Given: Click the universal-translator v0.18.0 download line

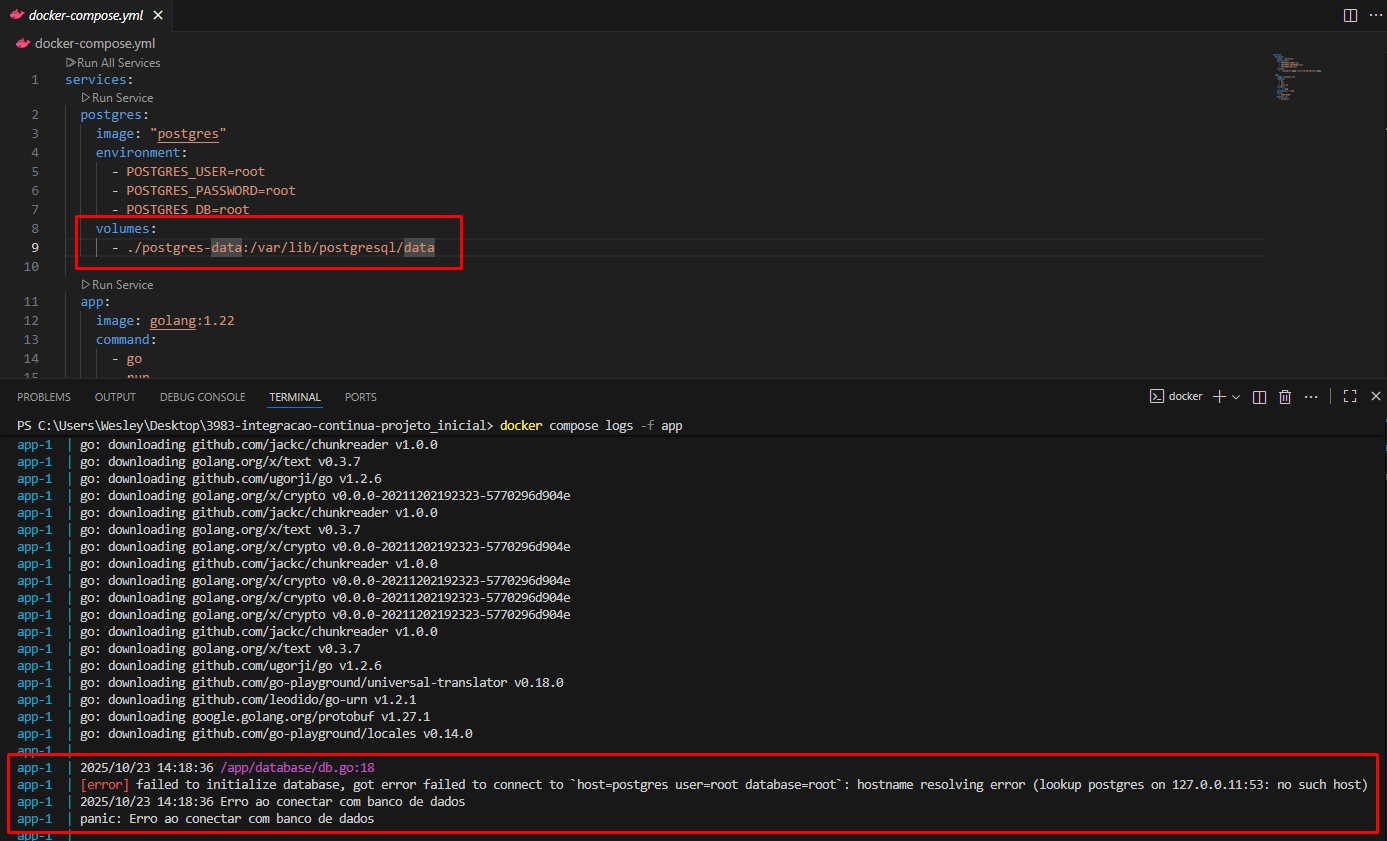Looking at the screenshot, I should click(x=322, y=682).
